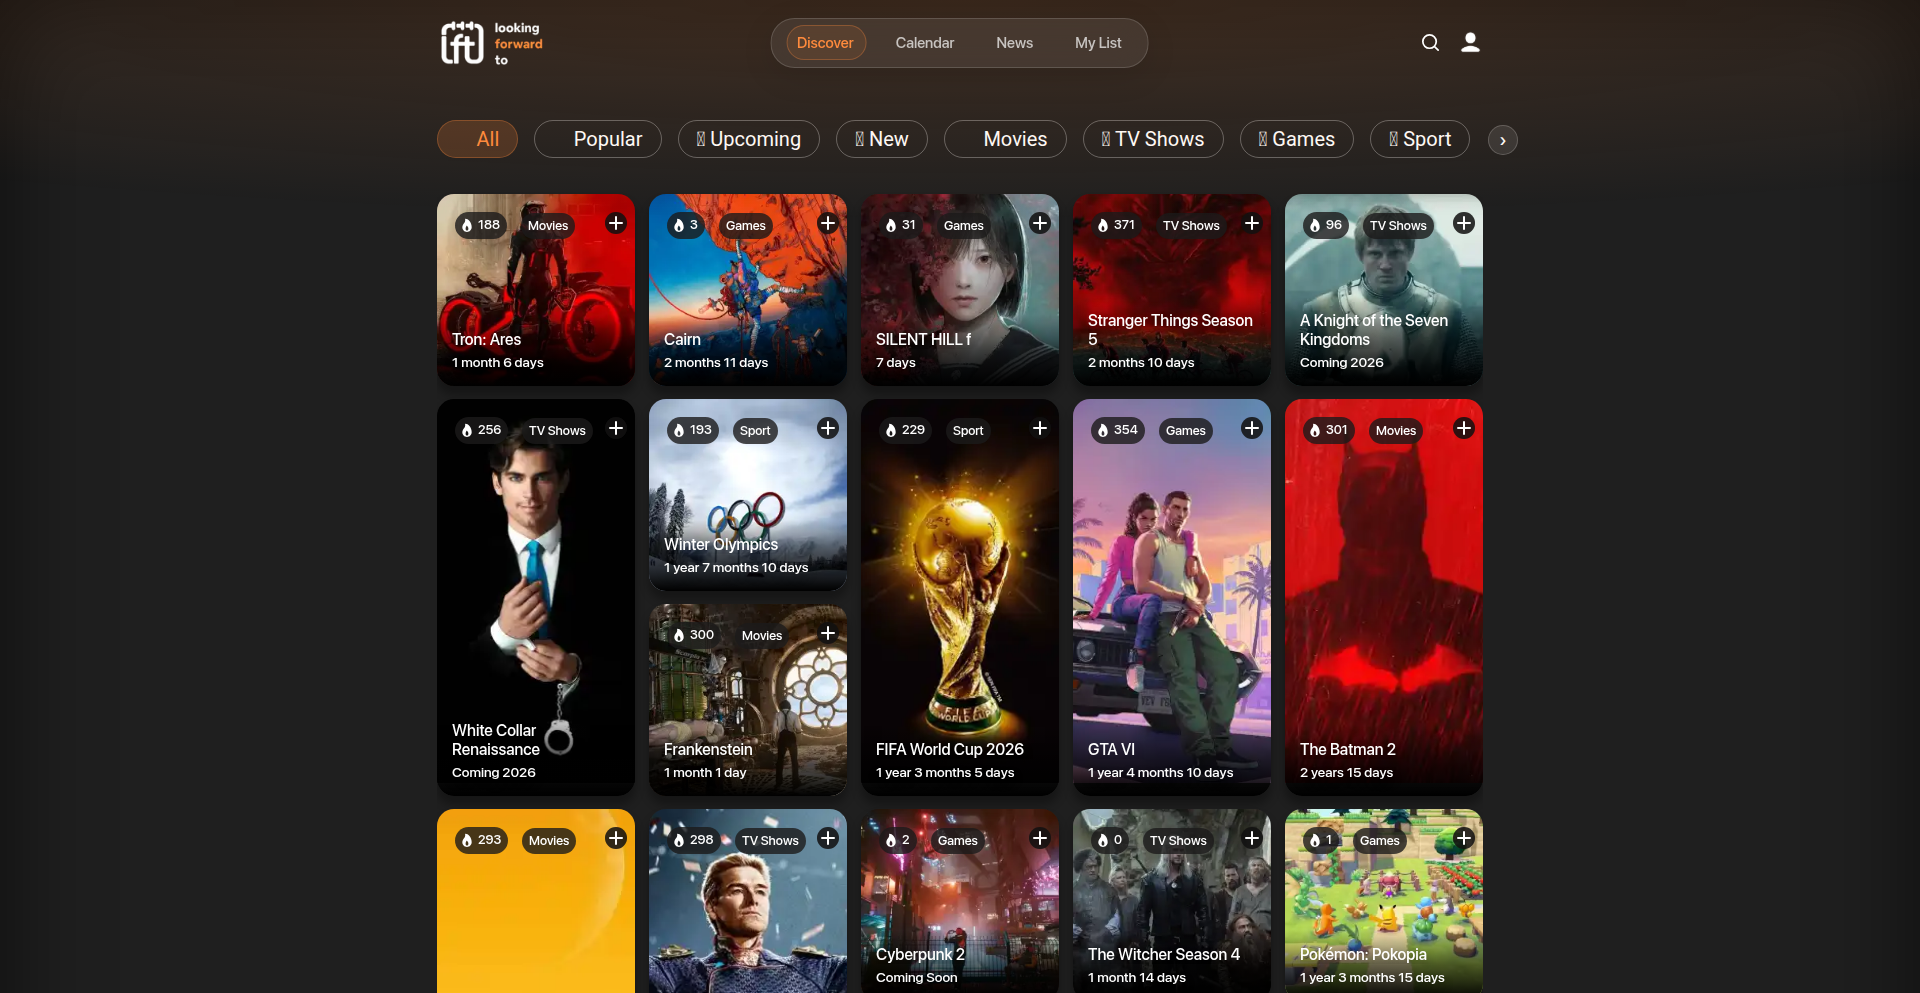Click the 371 flame counter on Stranger Things
Screen dimensions: 1920x993
[x=1117, y=225]
